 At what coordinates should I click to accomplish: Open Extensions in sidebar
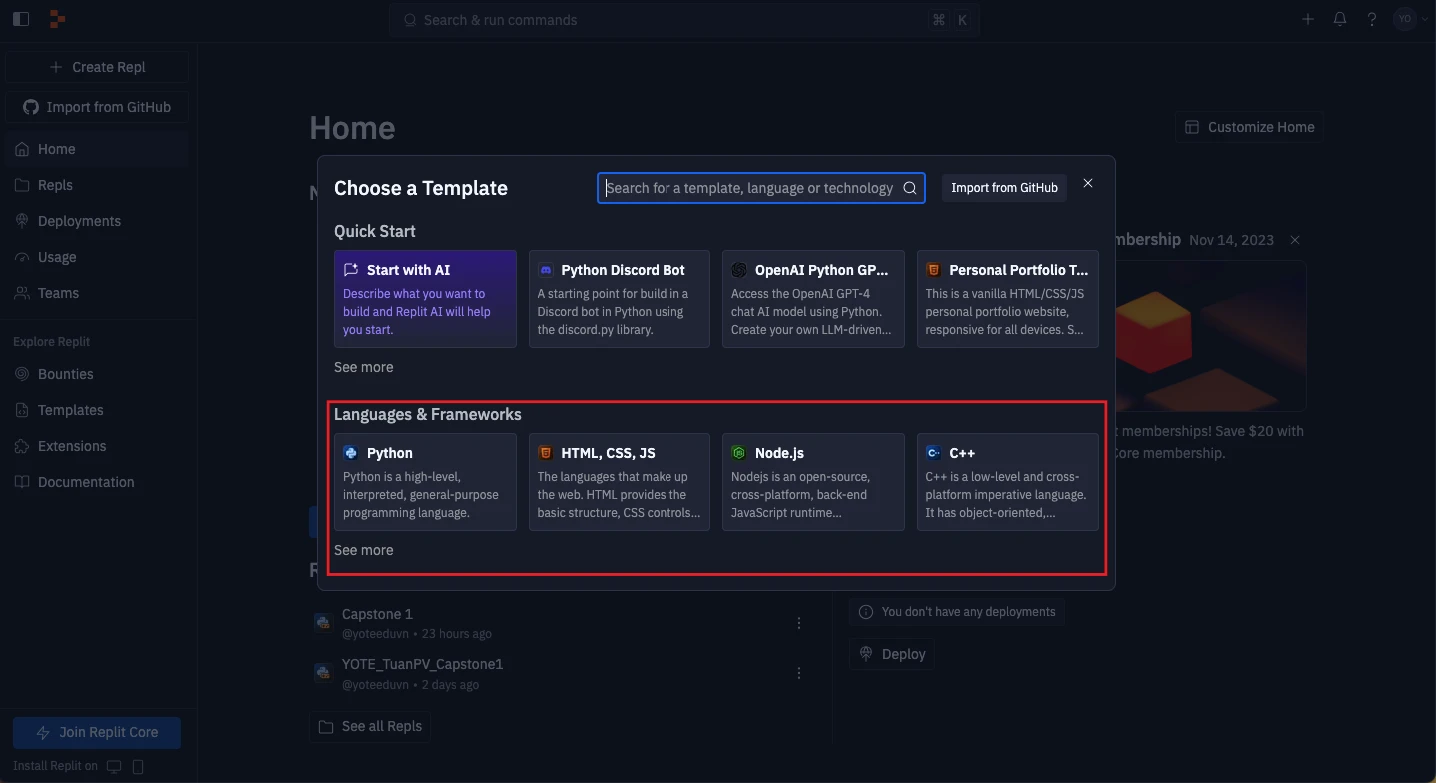click(97, 446)
